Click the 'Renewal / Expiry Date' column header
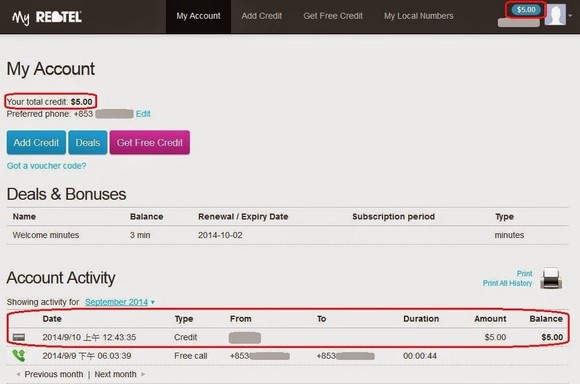The image size is (580, 384). coord(243,216)
